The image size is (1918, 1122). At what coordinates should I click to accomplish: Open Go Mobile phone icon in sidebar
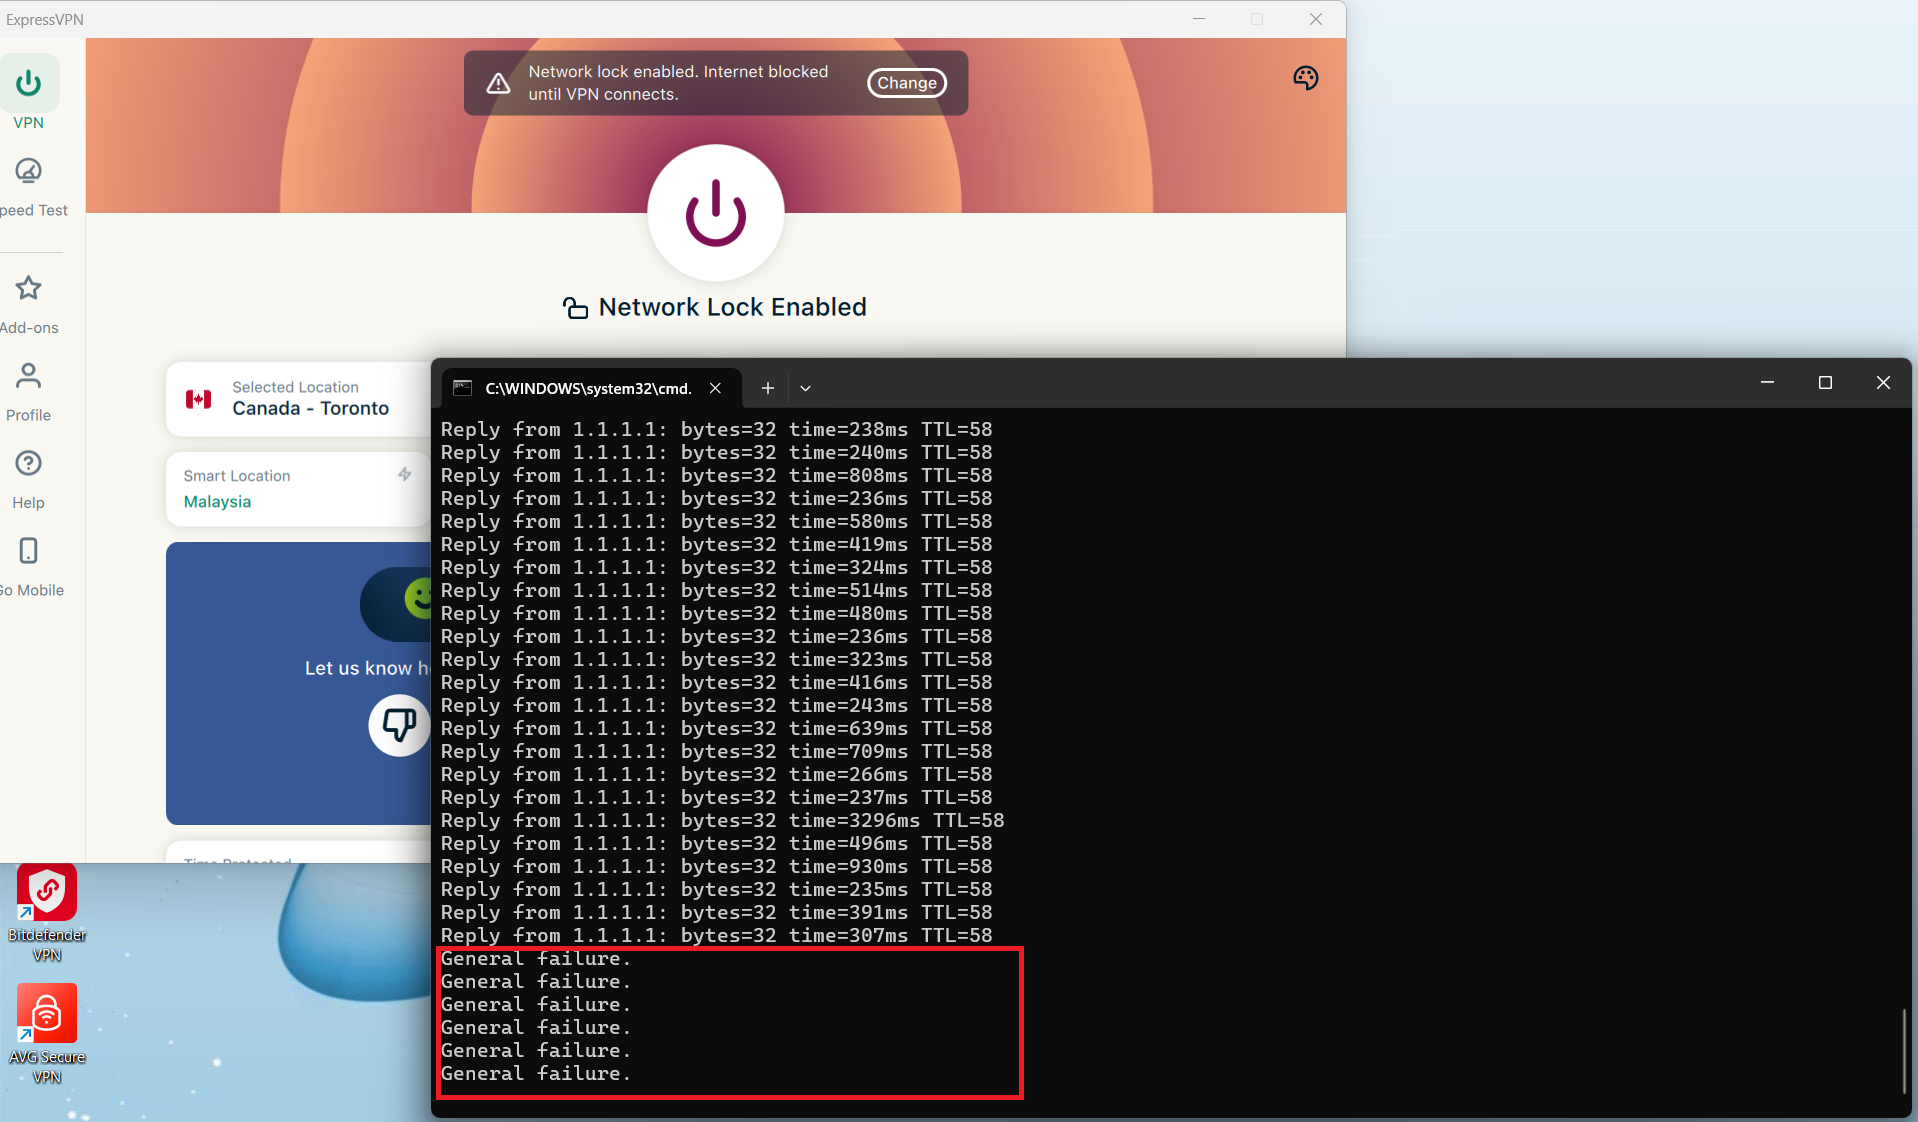28,551
